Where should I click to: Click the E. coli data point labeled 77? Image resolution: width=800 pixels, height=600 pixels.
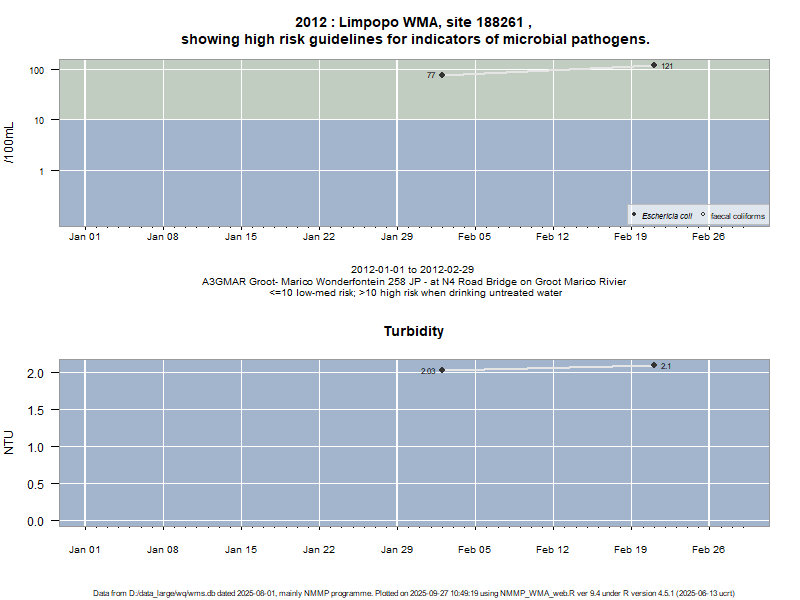(442, 75)
